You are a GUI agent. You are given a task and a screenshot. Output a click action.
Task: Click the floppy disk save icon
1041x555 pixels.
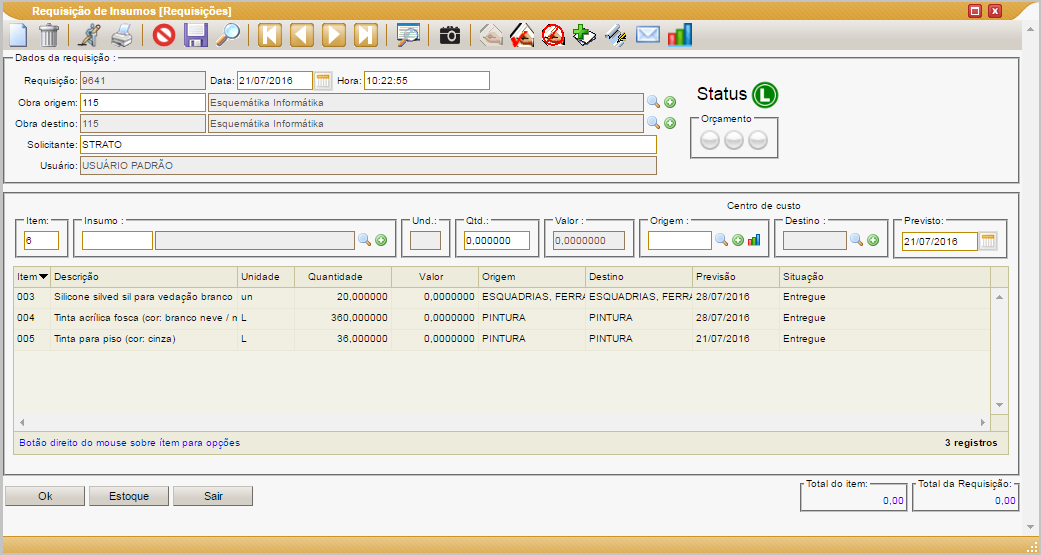(x=196, y=35)
